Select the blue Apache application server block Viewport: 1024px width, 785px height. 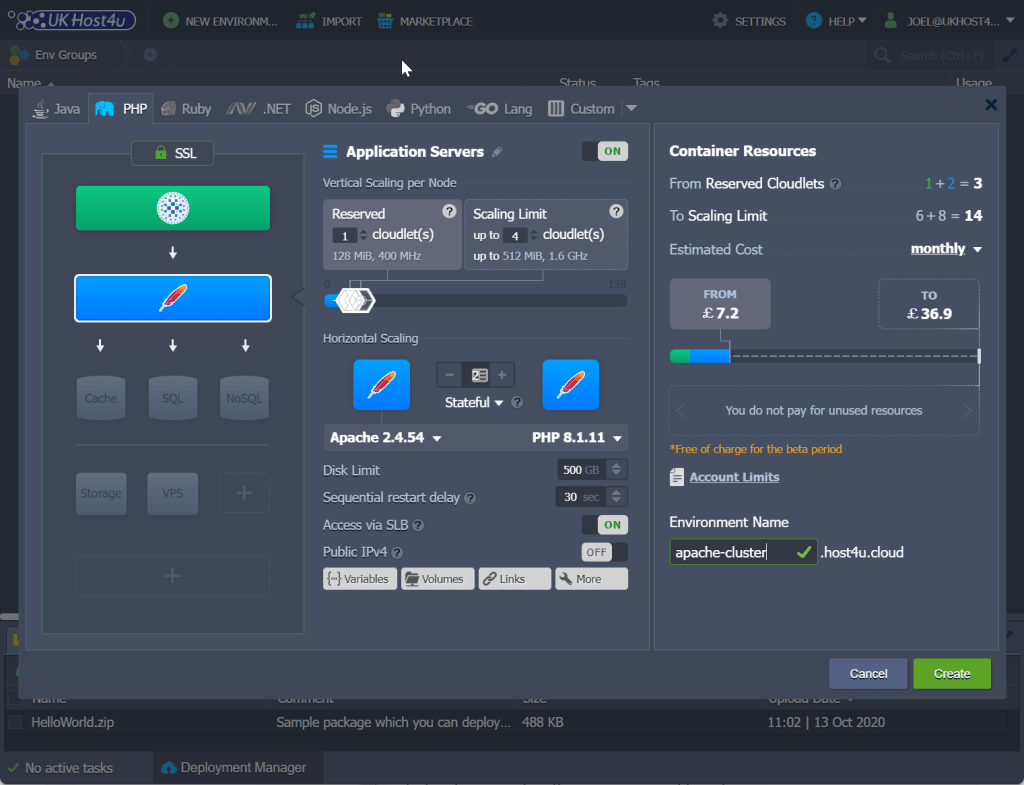172,298
